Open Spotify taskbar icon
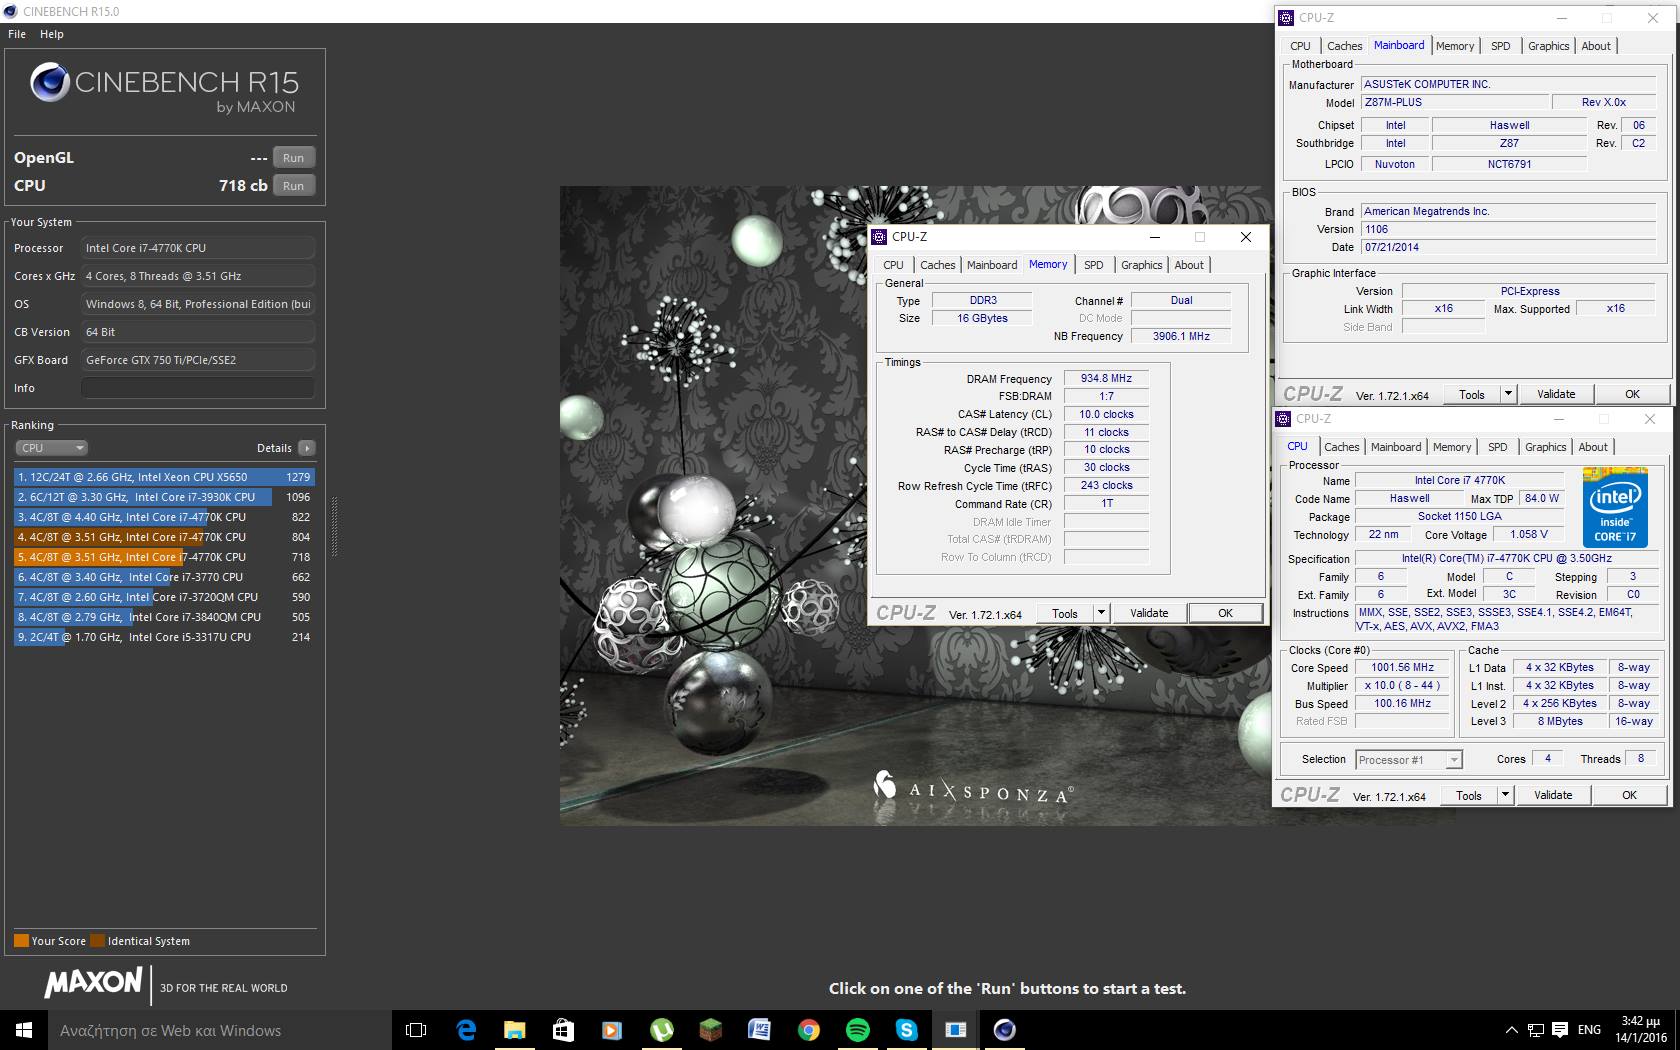 (x=857, y=1030)
